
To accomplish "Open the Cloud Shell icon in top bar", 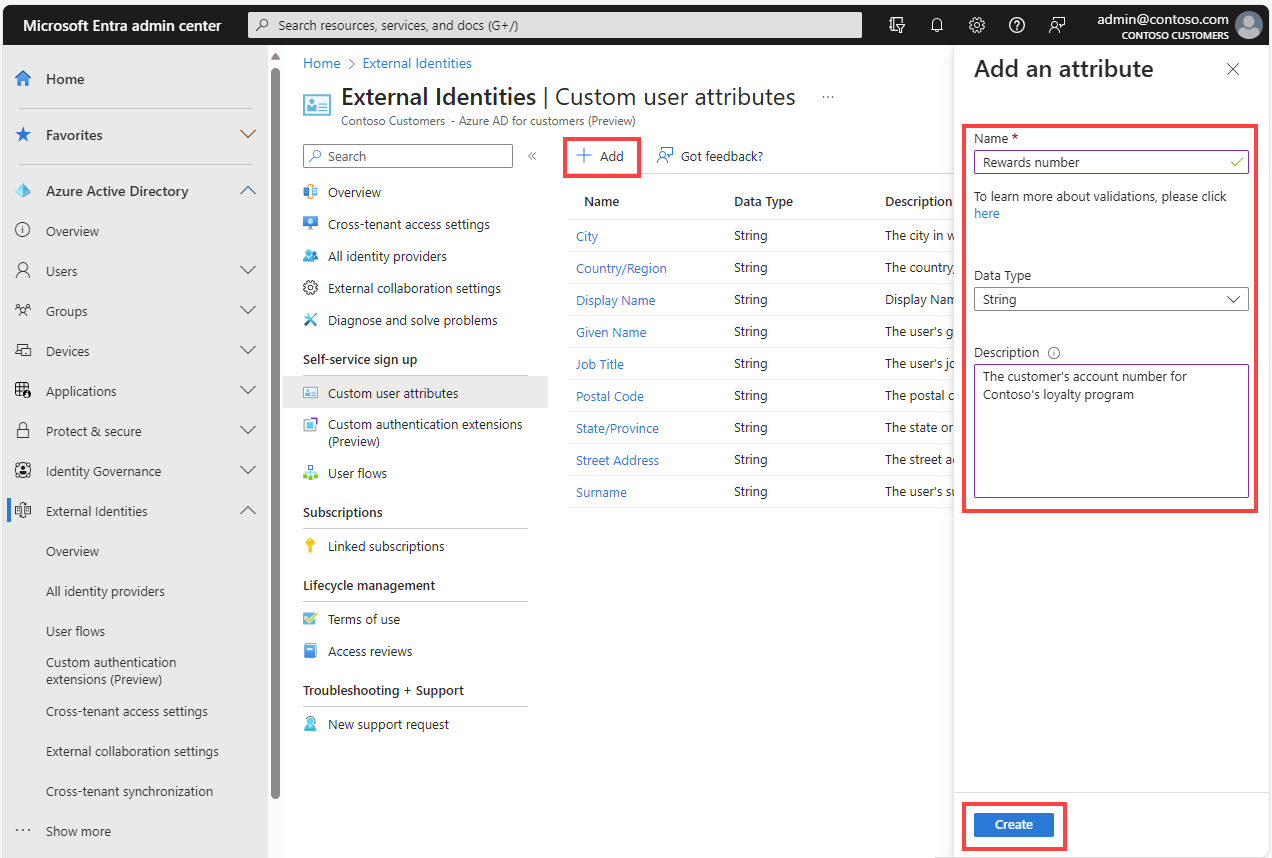I will pyautogui.click(x=896, y=25).
